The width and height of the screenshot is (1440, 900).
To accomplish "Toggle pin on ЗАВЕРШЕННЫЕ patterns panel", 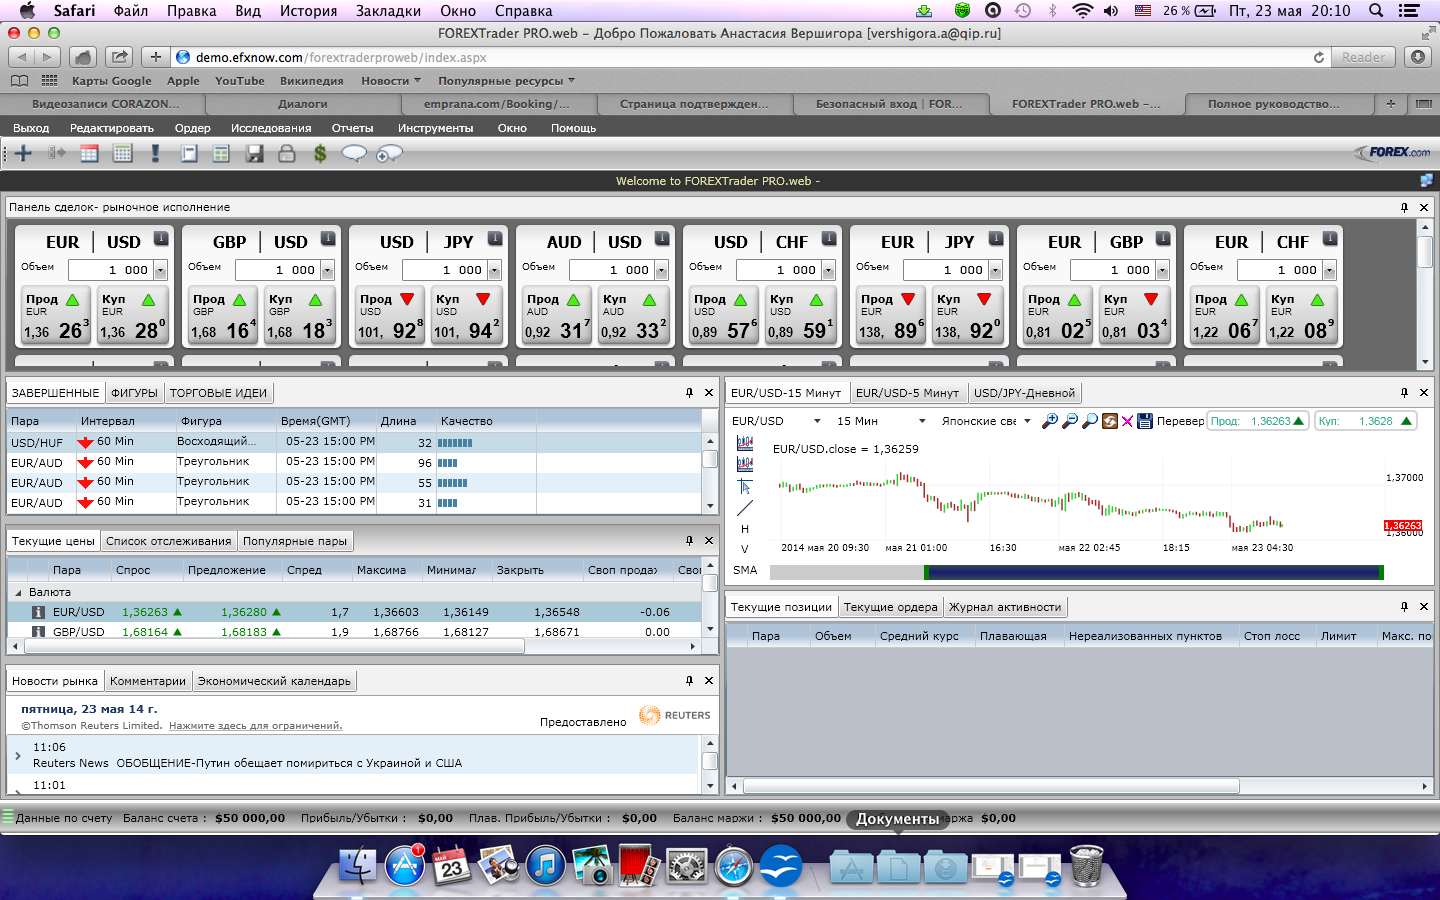I will [689, 393].
